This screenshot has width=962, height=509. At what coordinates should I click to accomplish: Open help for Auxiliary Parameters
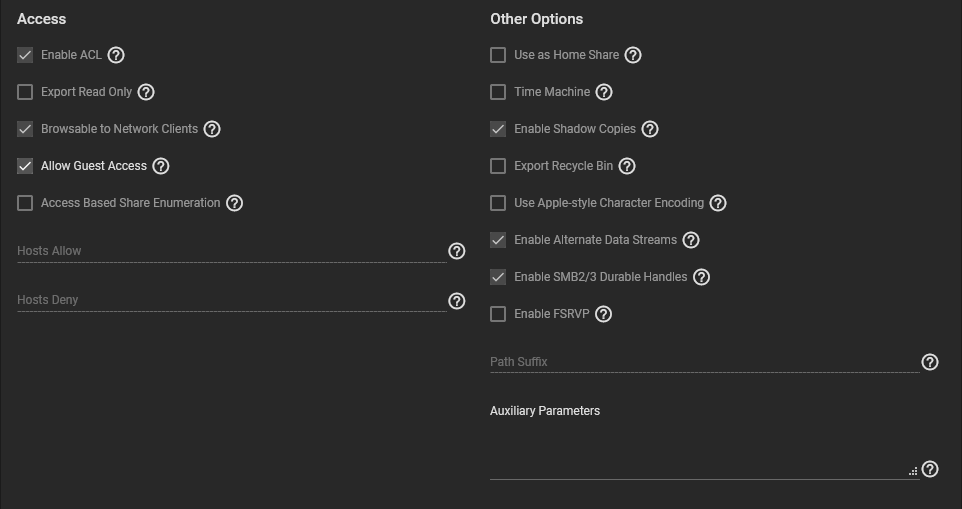(930, 469)
